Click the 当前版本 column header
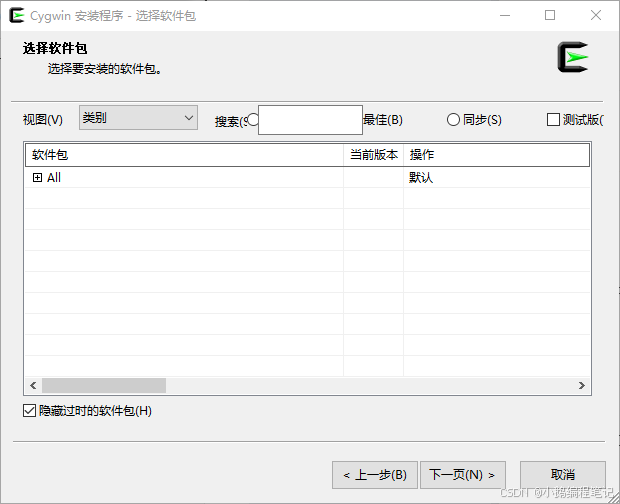 pyautogui.click(x=374, y=155)
